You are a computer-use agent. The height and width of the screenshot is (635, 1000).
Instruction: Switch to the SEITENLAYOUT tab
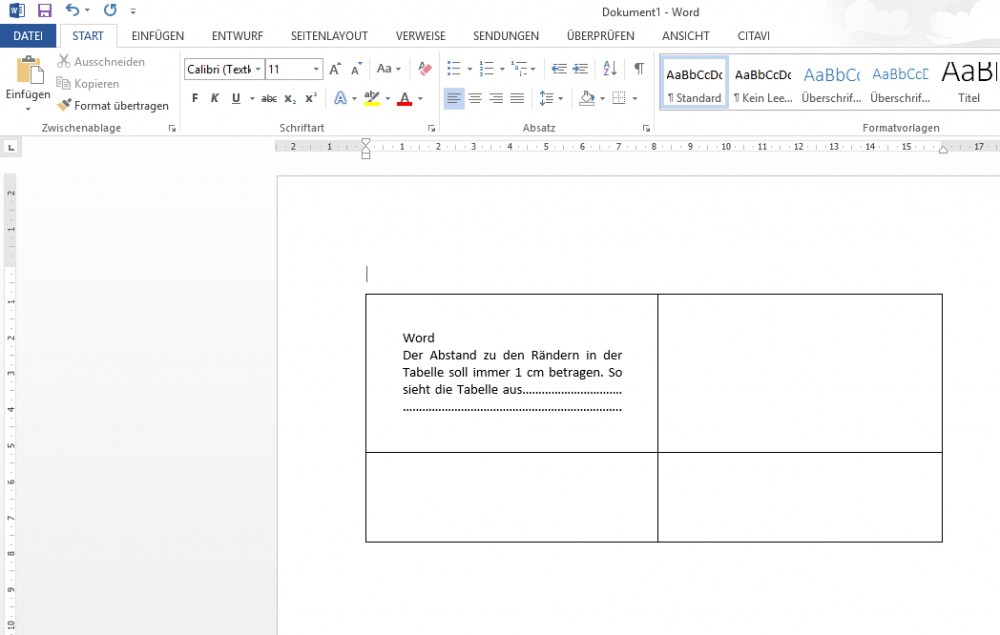(329, 36)
